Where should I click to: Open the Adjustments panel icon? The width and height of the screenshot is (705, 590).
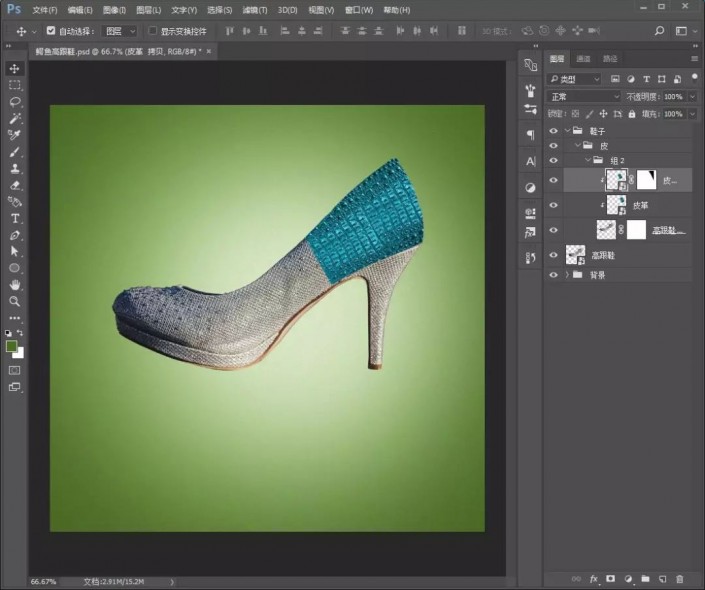(x=531, y=188)
